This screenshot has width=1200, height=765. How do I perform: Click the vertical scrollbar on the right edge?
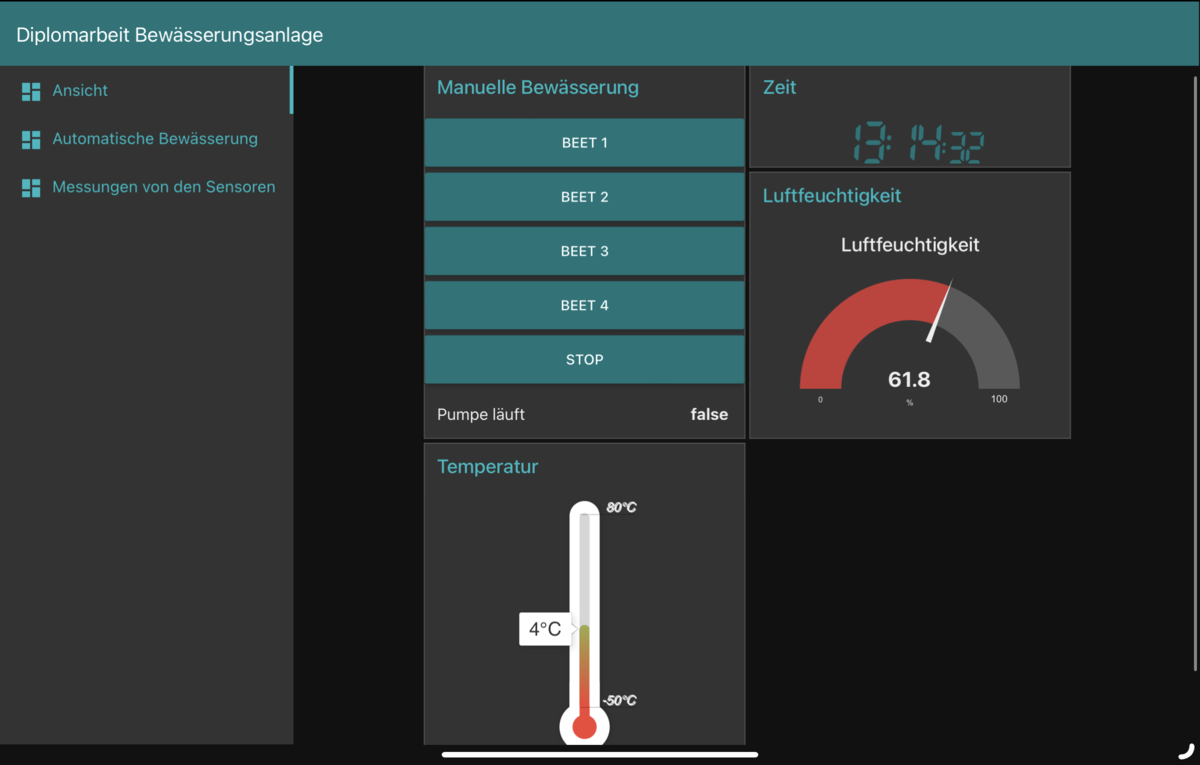1195,370
